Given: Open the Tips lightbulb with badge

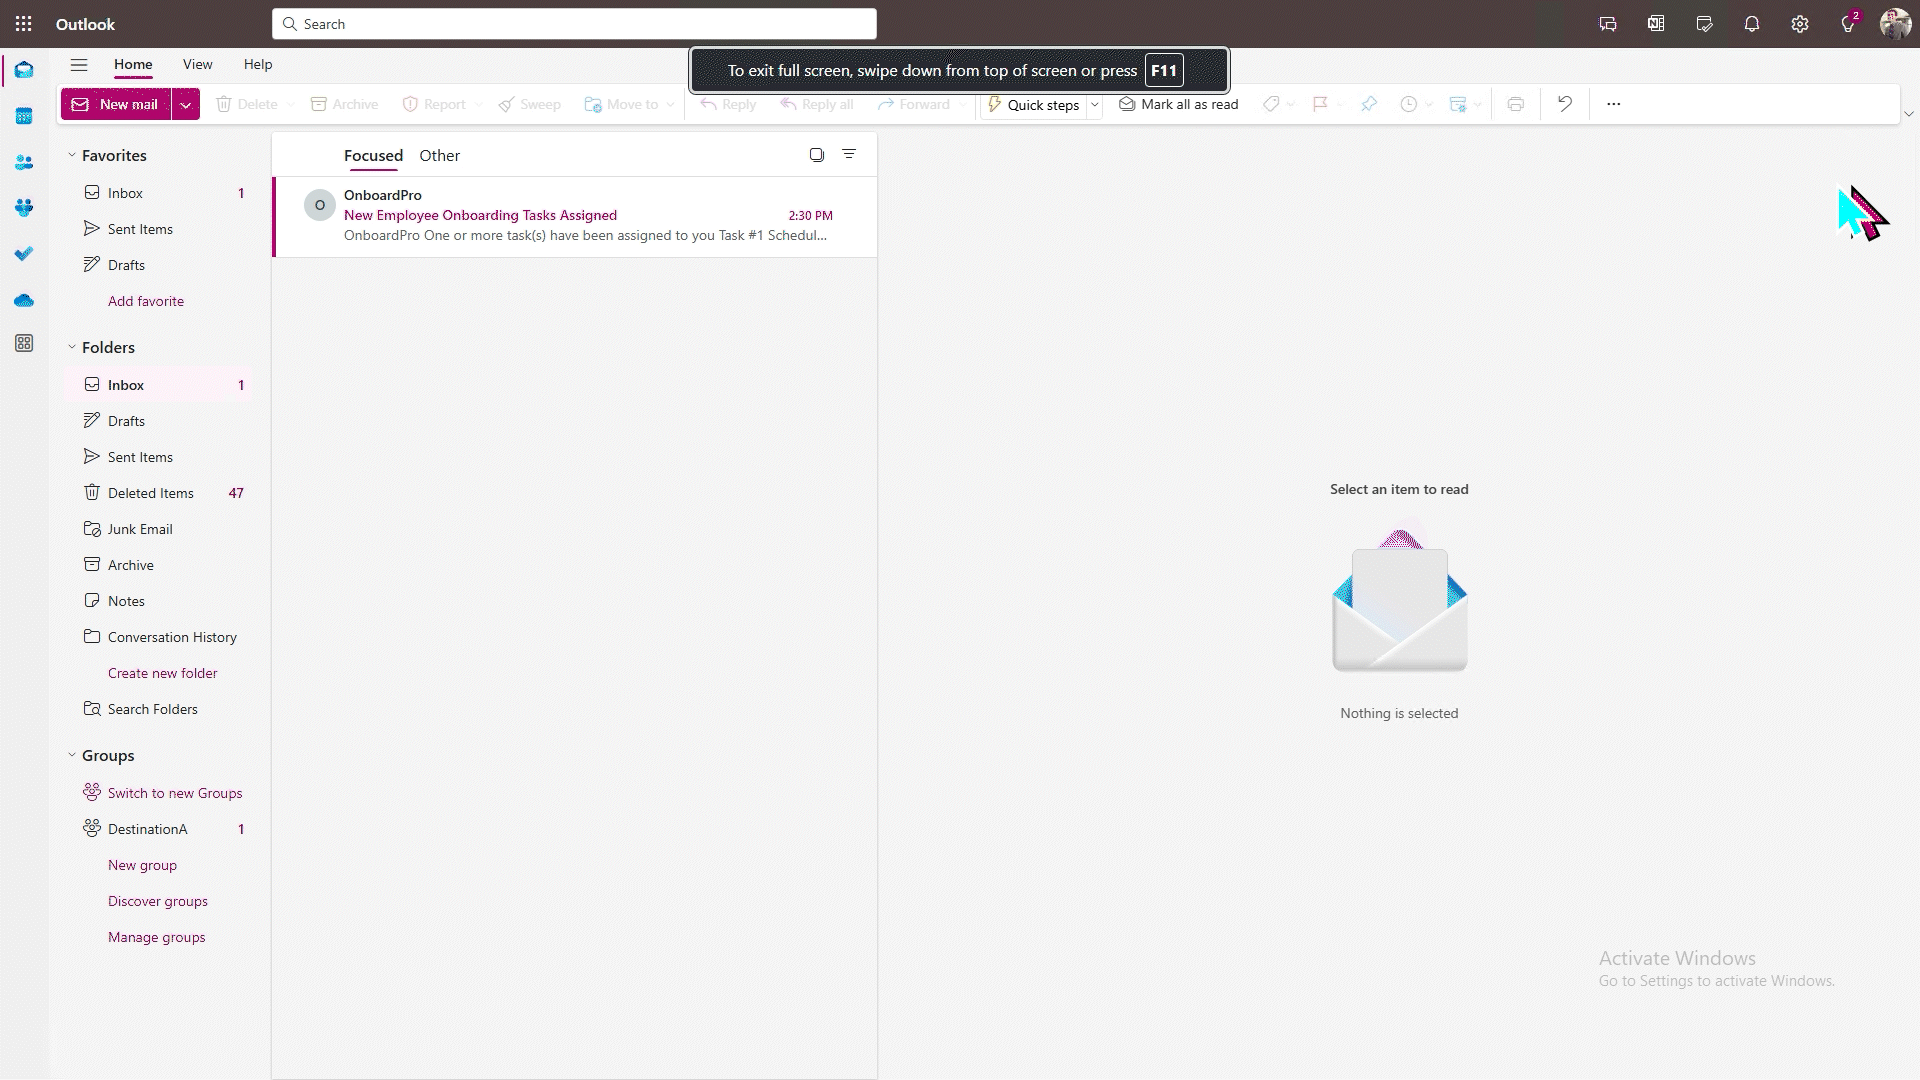Looking at the screenshot, I should click(1849, 23).
